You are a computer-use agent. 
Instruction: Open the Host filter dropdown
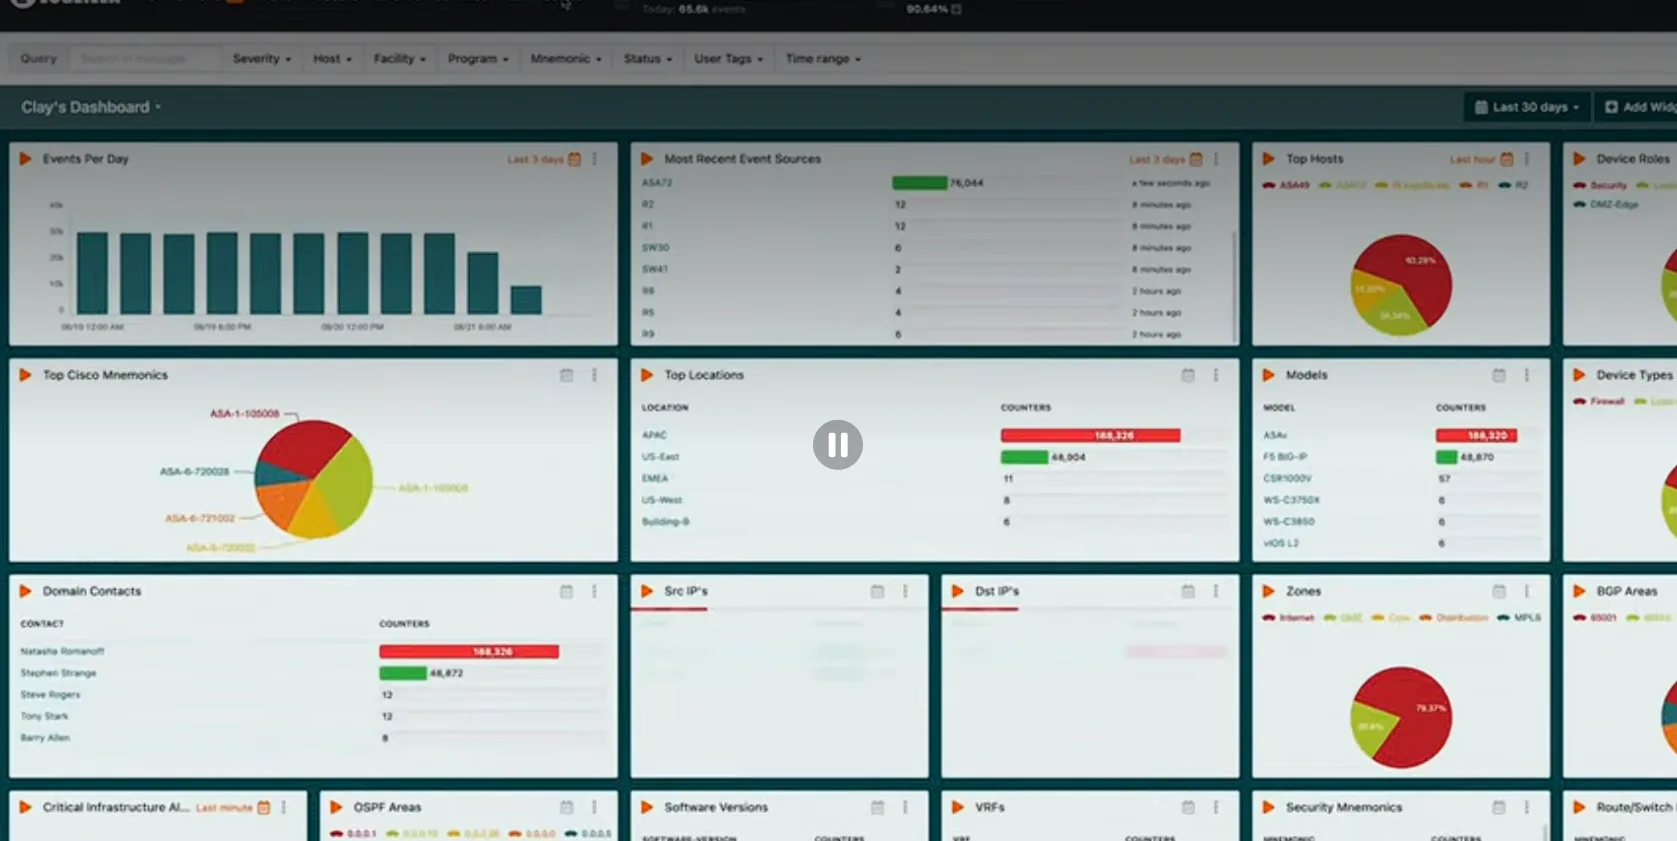pyautogui.click(x=332, y=59)
